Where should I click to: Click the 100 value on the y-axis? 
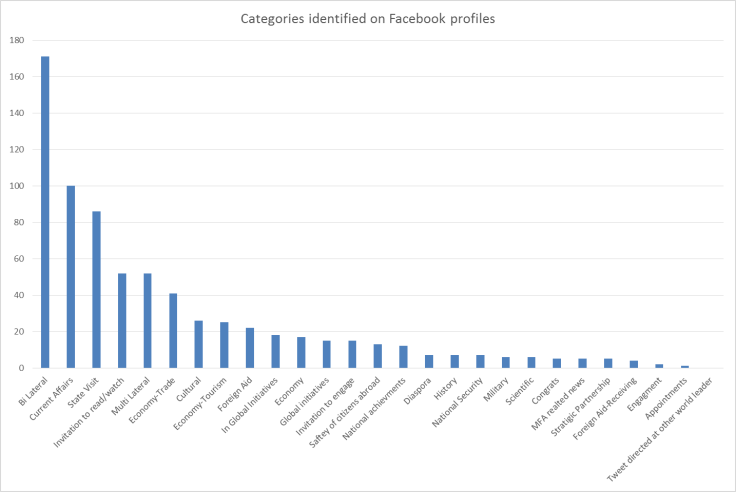(x=17, y=186)
